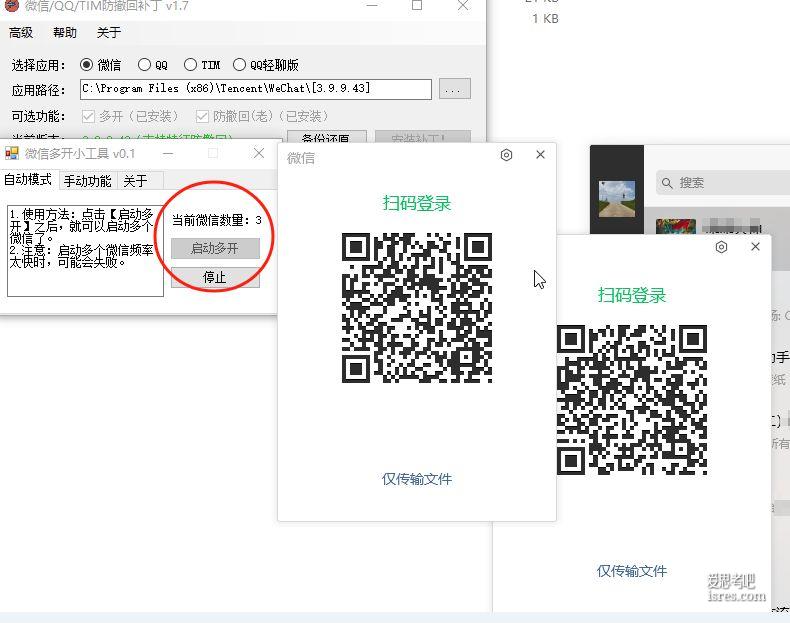The width and height of the screenshot is (790, 623).
Task: Click 扫码登录 heading in first login window
Action: point(417,203)
